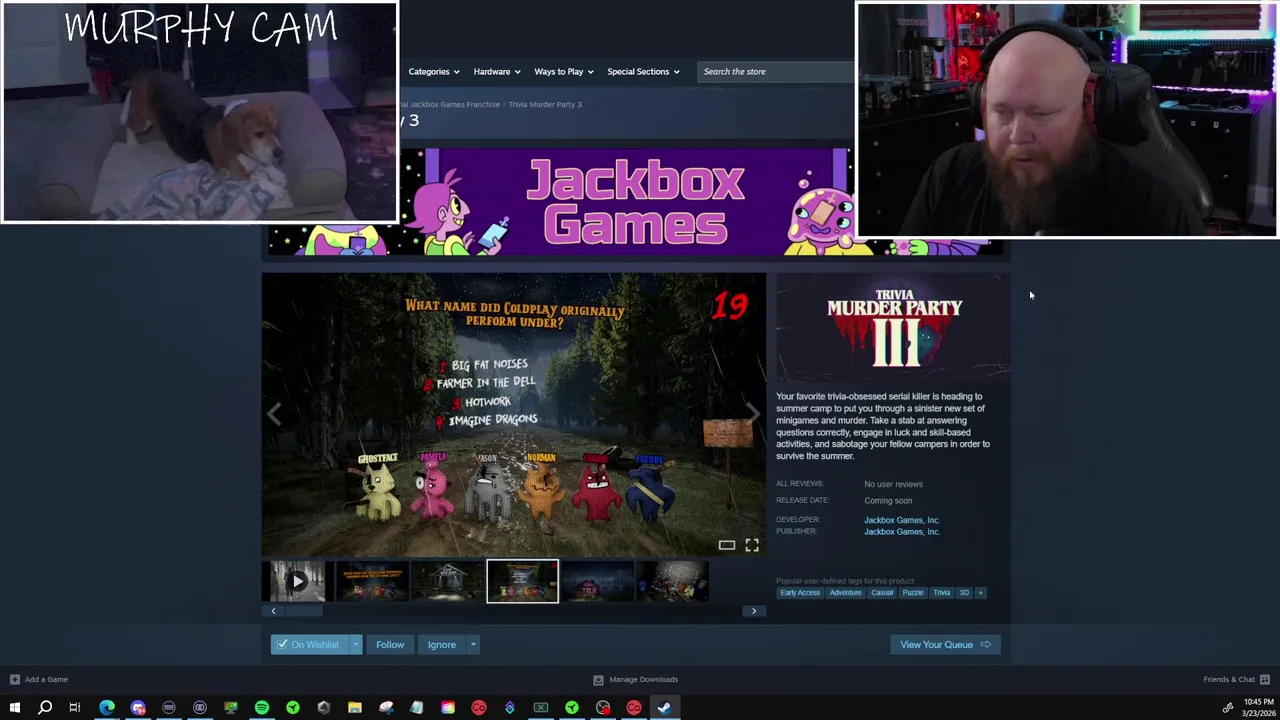The image size is (1280, 720).
Task: Select the cabin screenshot thumbnail
Action: pos(448,581)
